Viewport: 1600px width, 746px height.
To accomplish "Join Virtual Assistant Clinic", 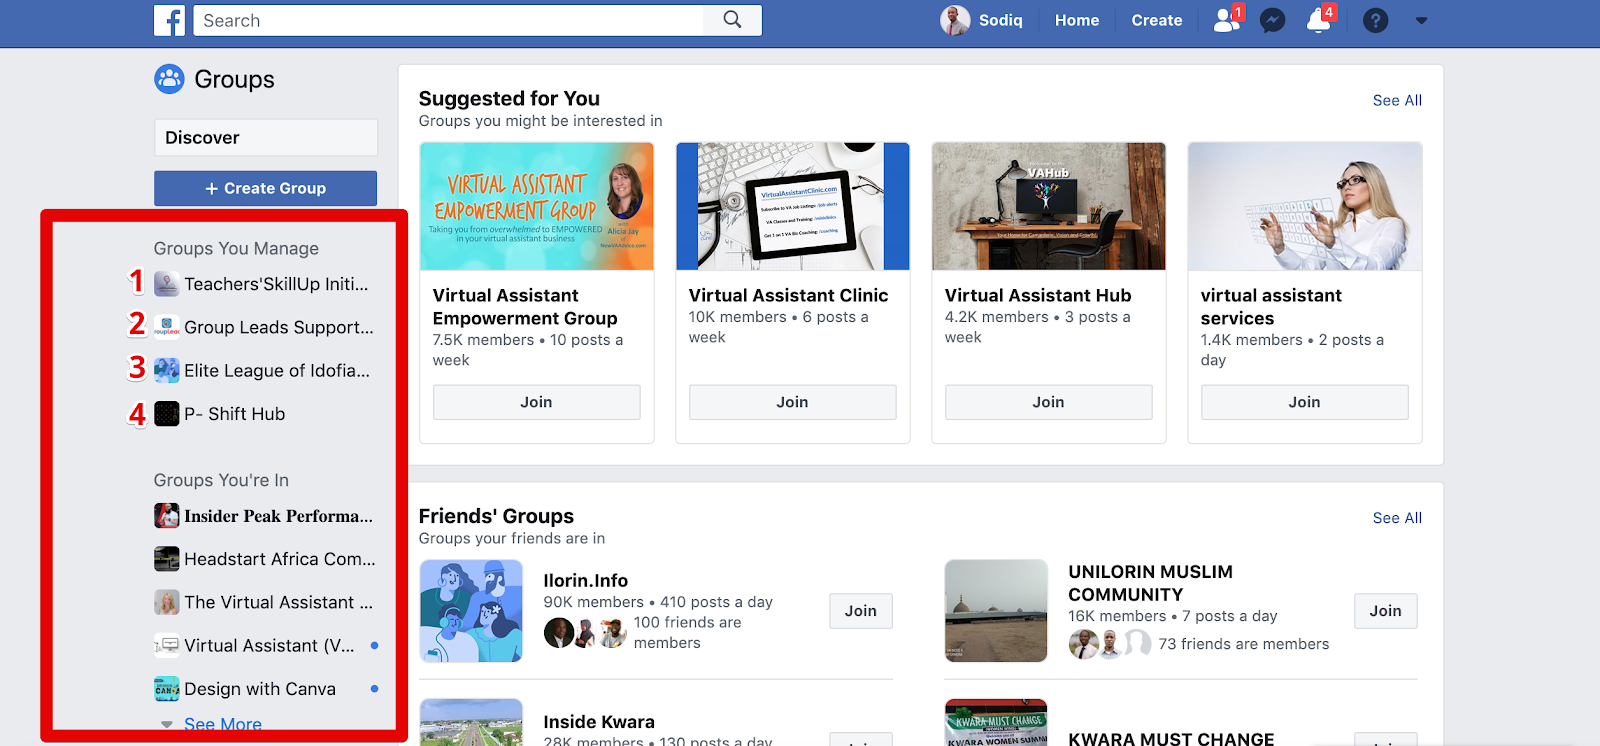I will [792, 402].
